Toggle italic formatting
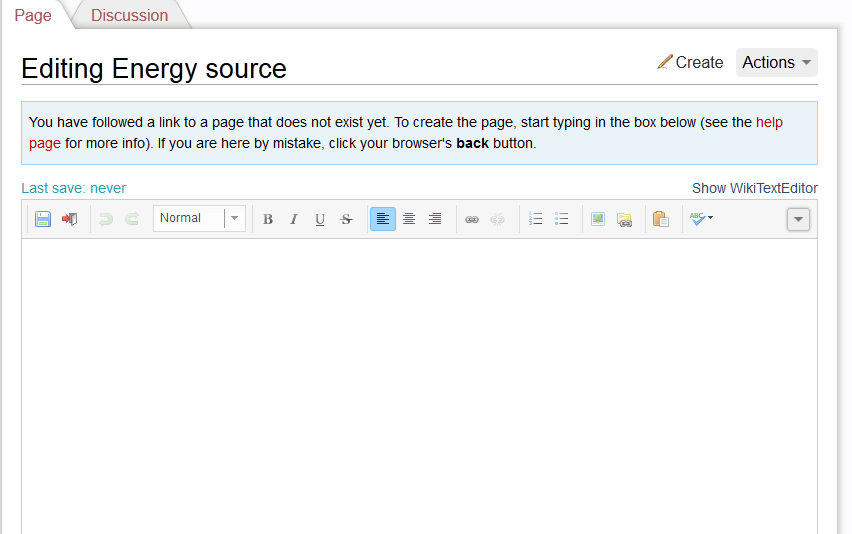Screen dimensions: 852x534 click(294, 219)
